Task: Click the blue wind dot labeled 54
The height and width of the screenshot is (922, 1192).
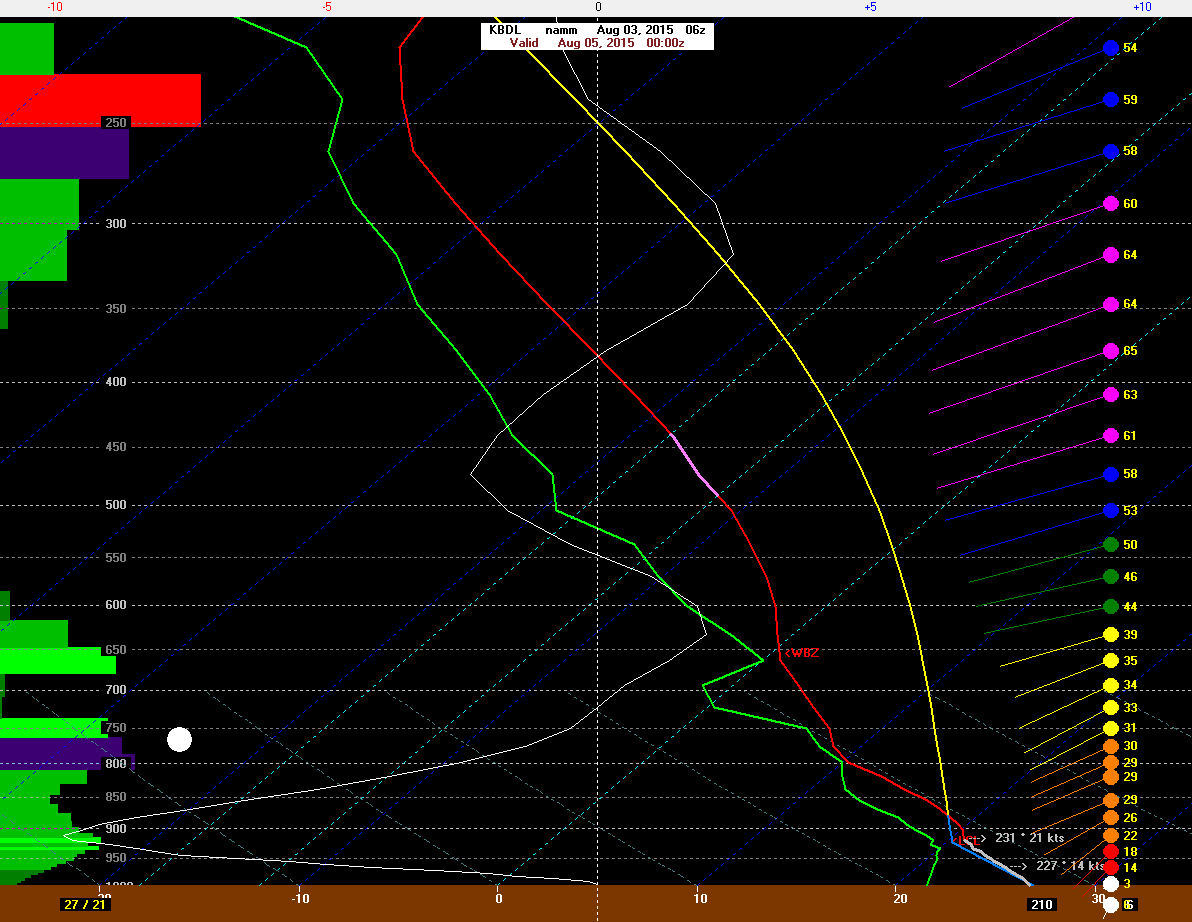Action: pos(1111,48)
